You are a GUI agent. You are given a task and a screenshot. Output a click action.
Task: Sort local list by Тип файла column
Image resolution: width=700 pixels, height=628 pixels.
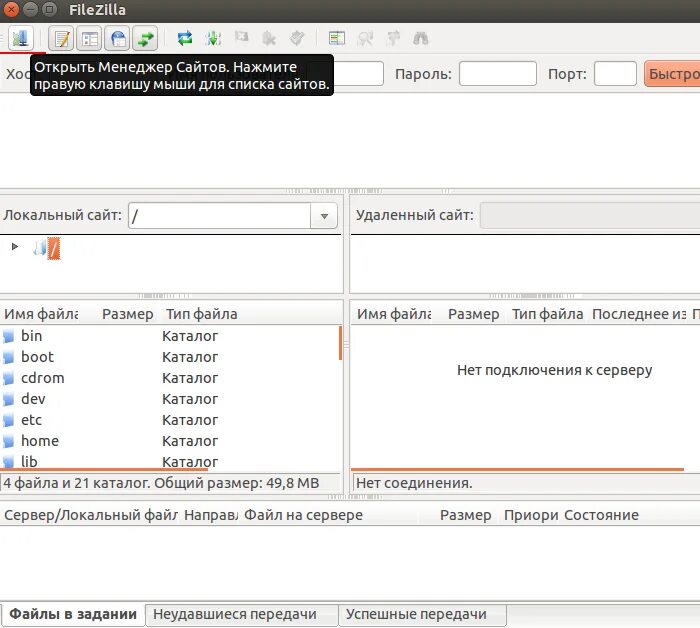coord(202,314)
